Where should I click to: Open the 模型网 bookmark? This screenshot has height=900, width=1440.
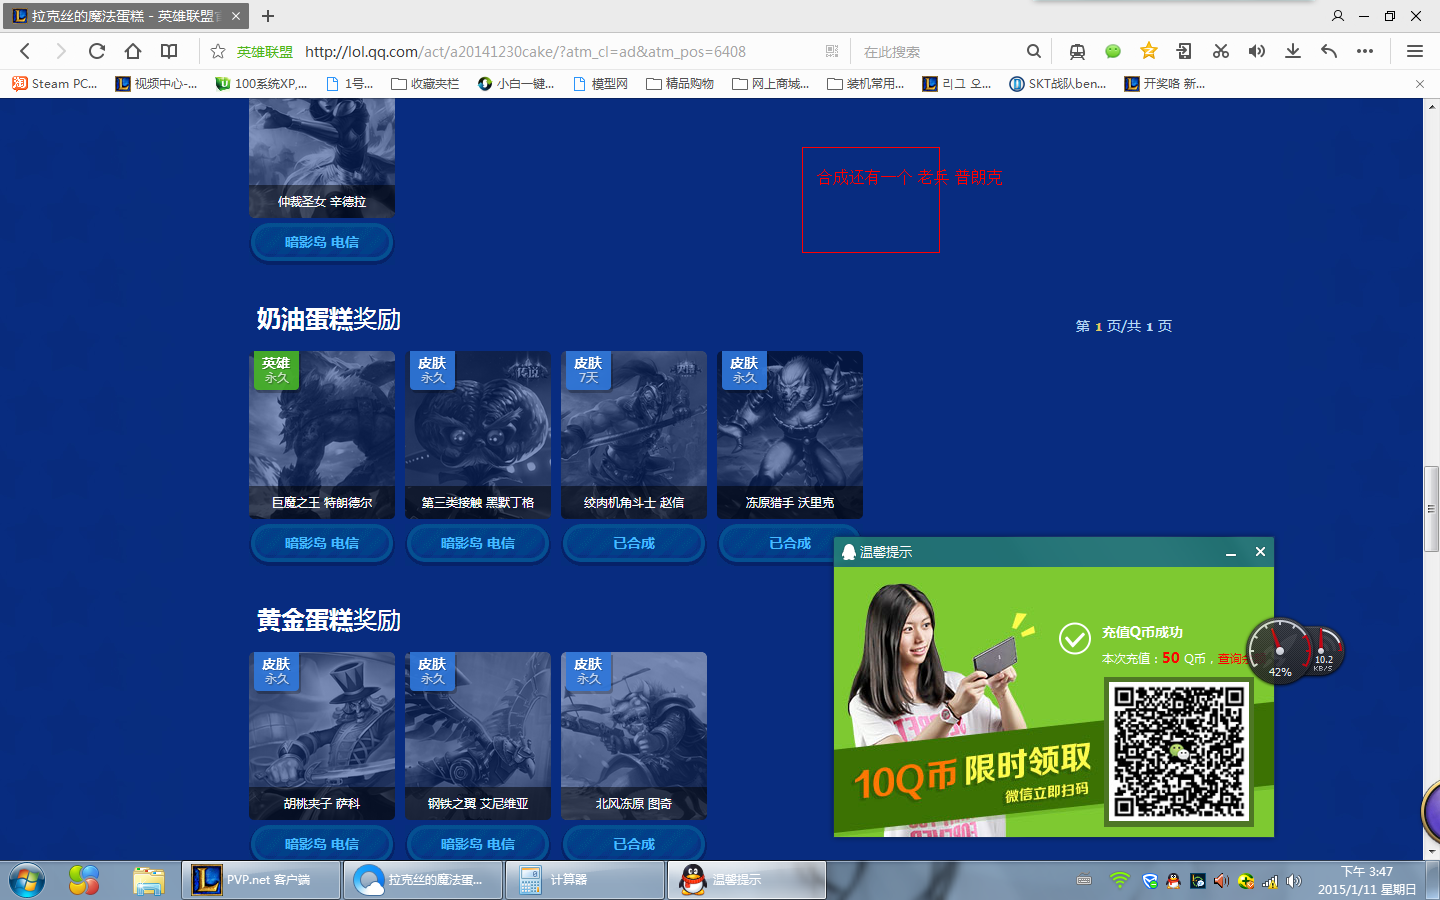point(600,84)
